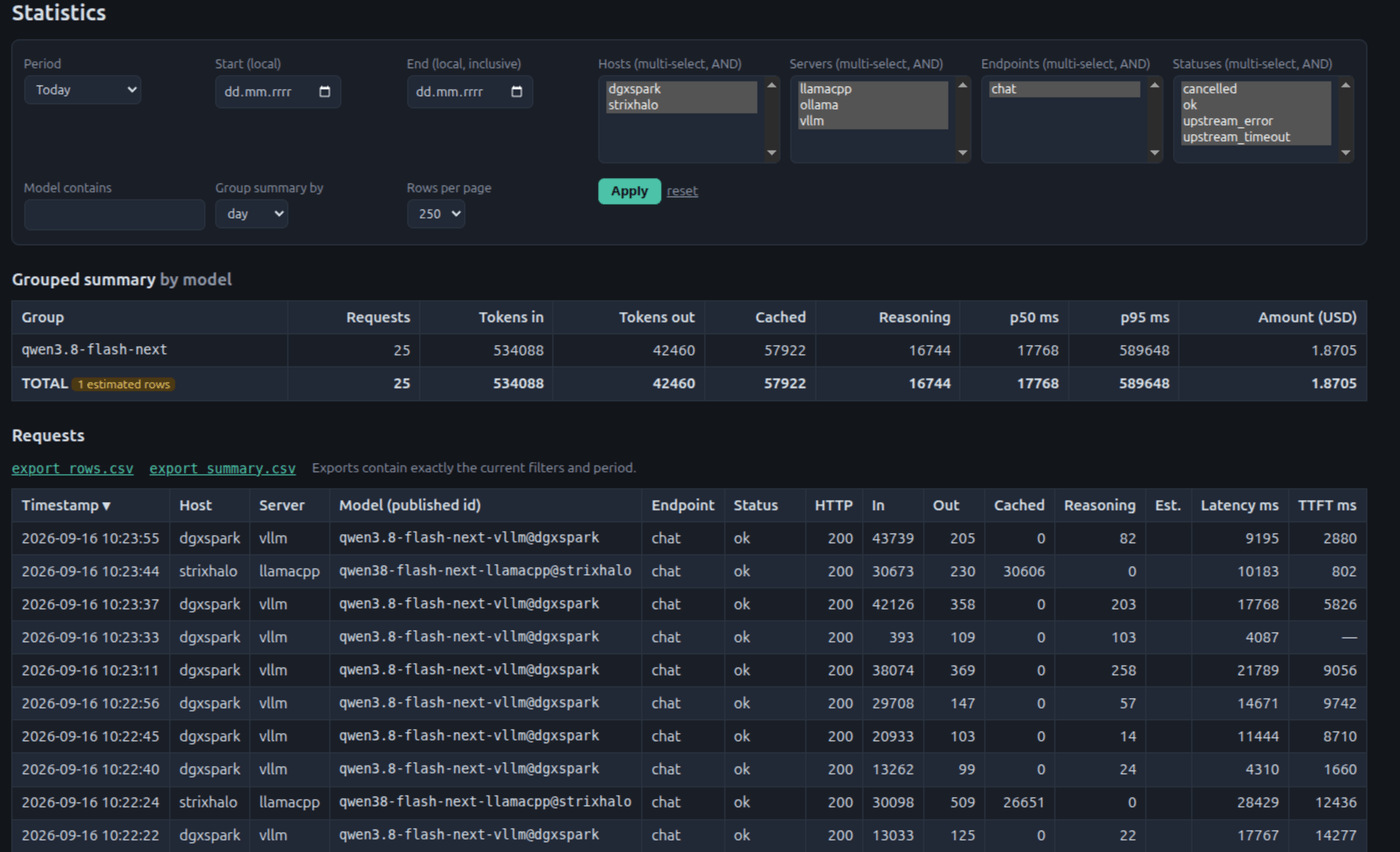Select cancelled in Statuses list
The image size is (1400, 852).
(x=1255, y=89)
